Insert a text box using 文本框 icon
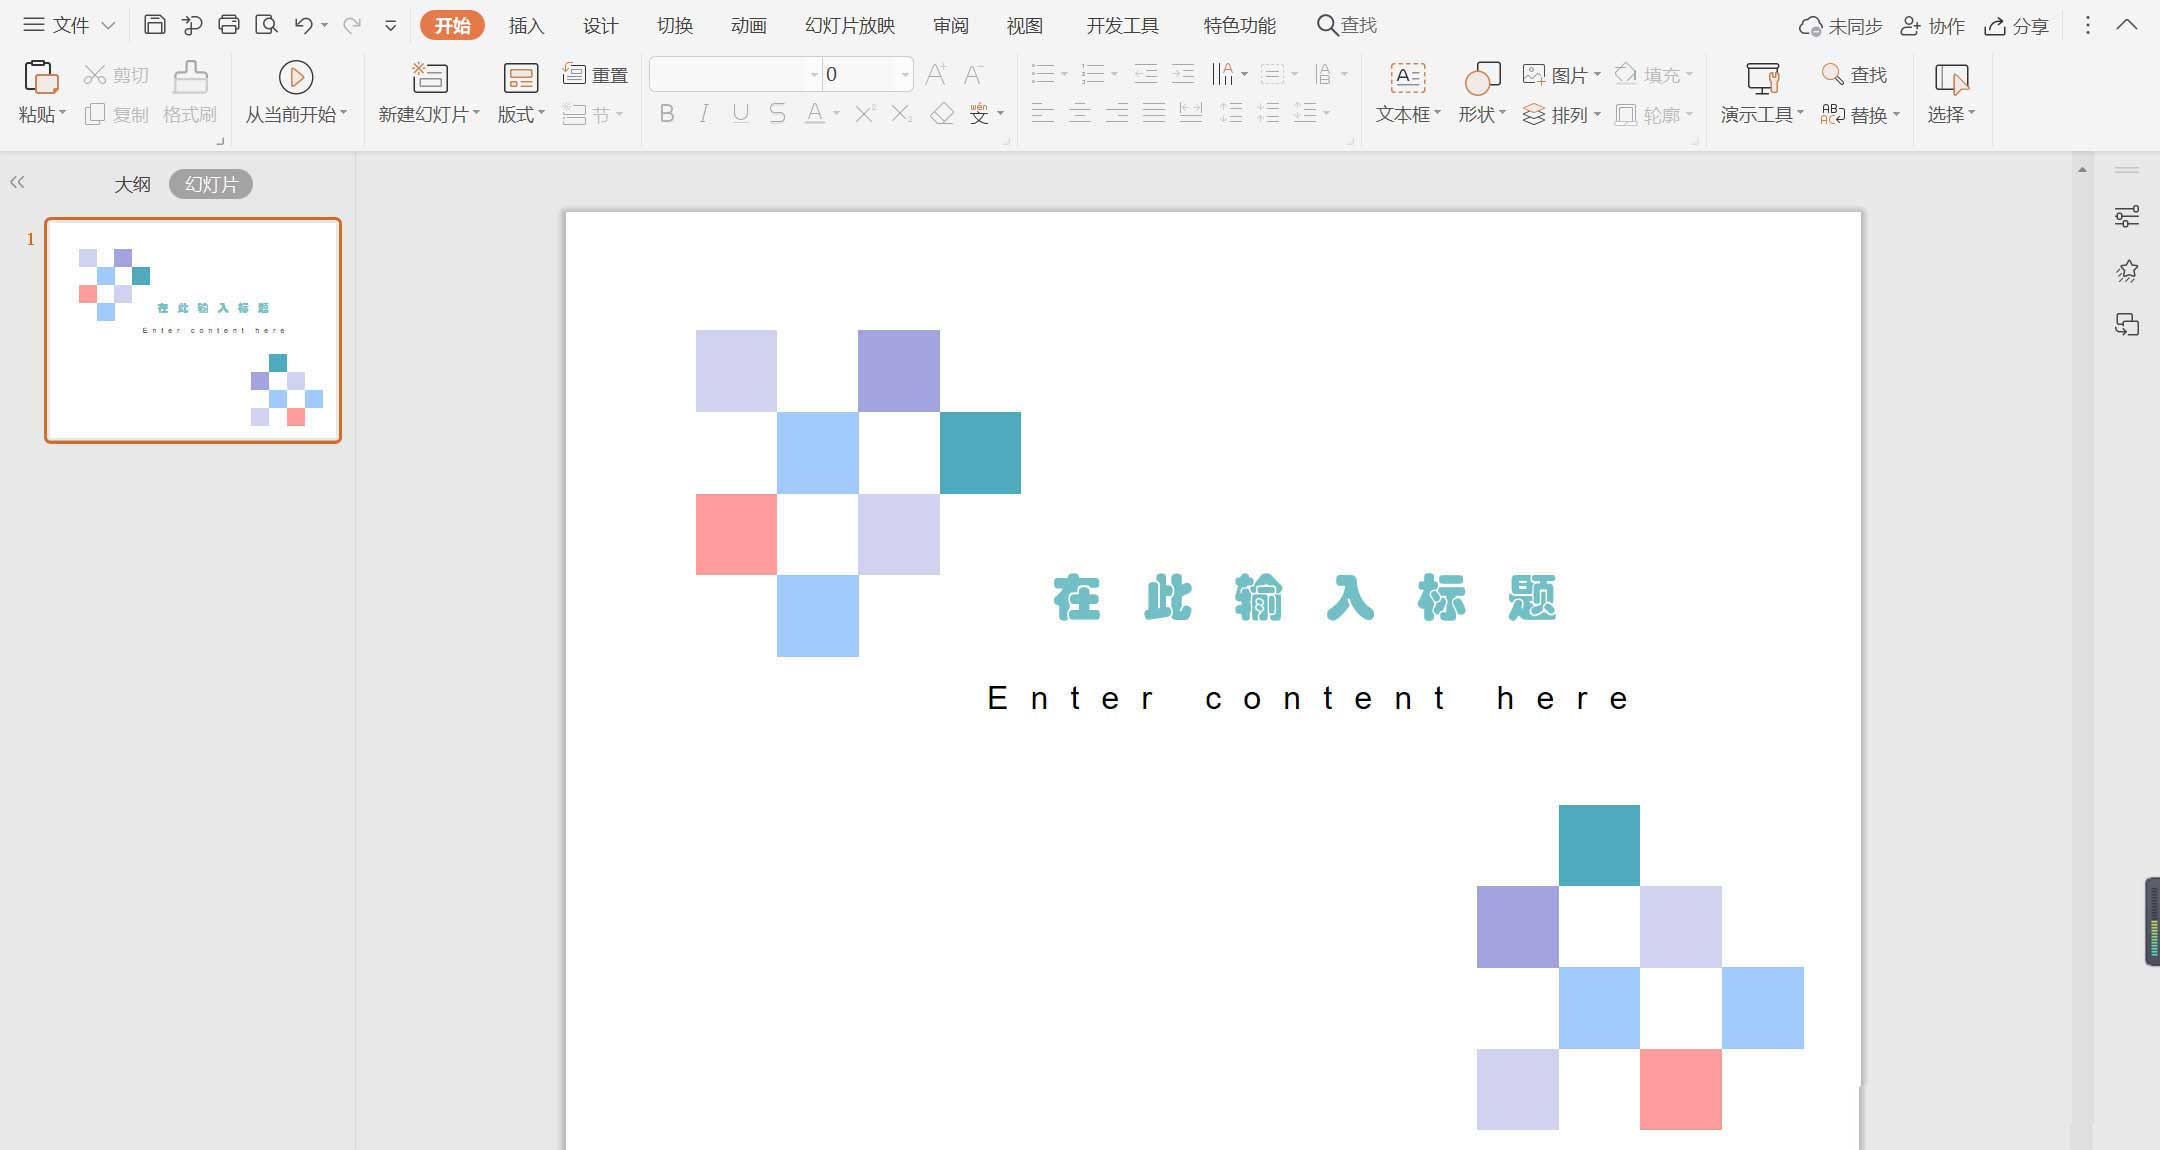The height and width of the screenshot is (1150, 2160). (x=1407, y=78)
